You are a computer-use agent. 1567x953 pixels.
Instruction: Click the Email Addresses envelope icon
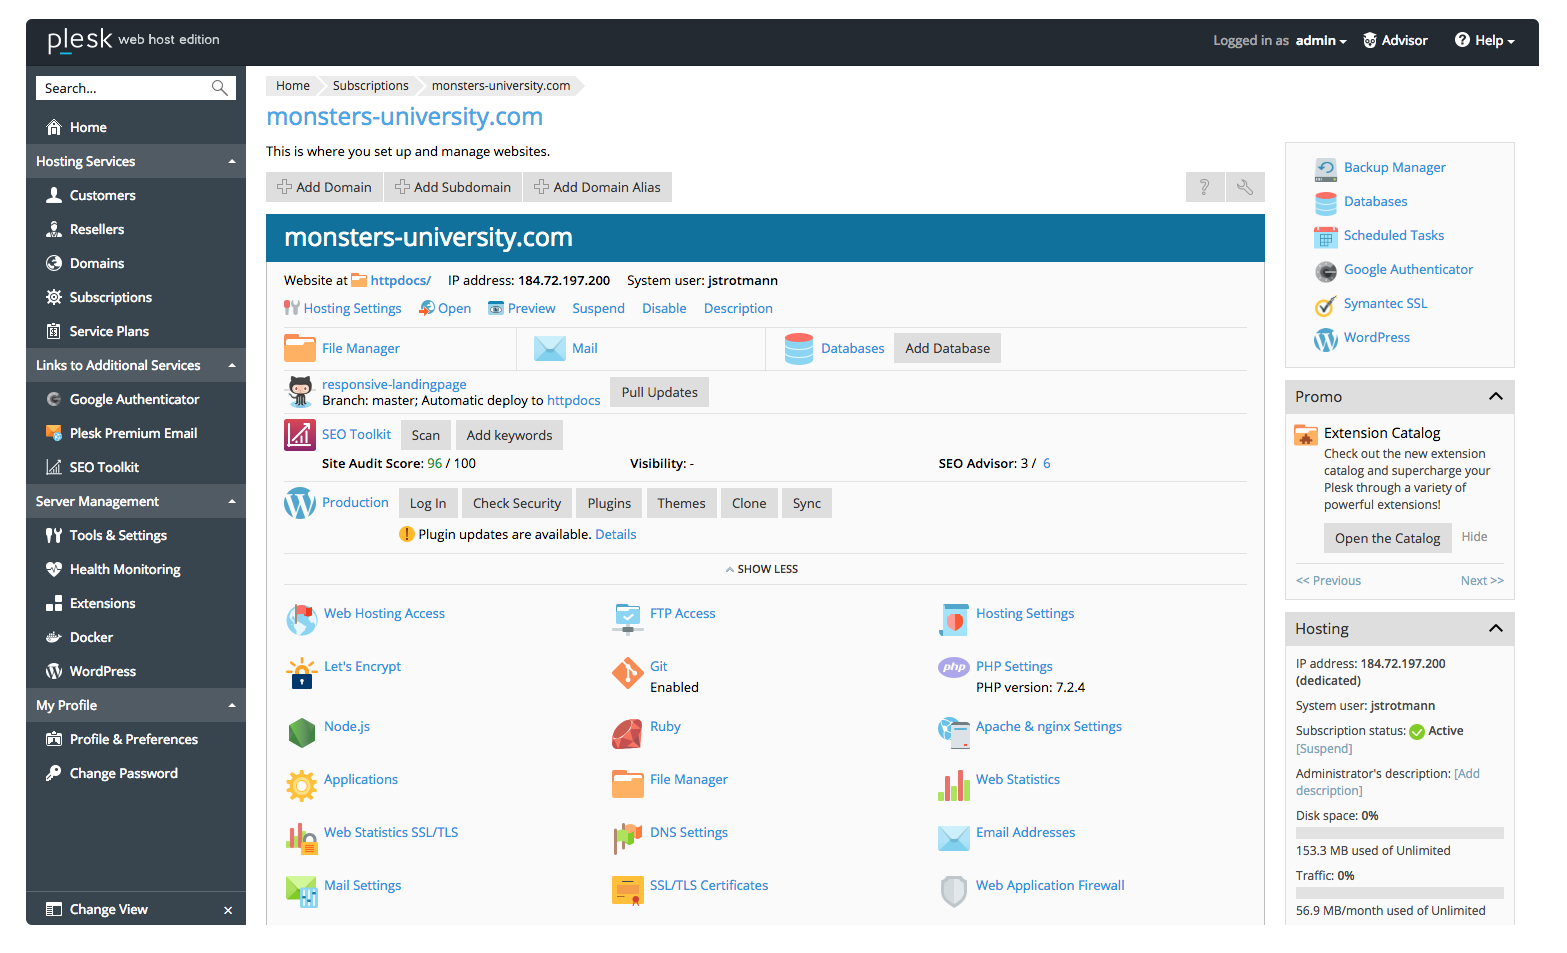click(x=954, y=839)
